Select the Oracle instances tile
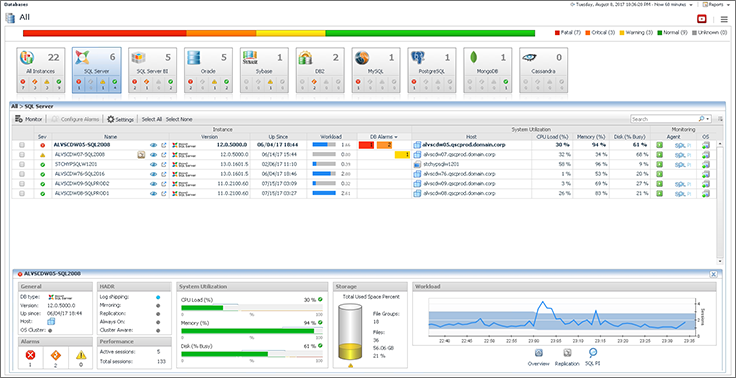Image resolution: width=736 pixels, height=378 pixels. (208, 70)
